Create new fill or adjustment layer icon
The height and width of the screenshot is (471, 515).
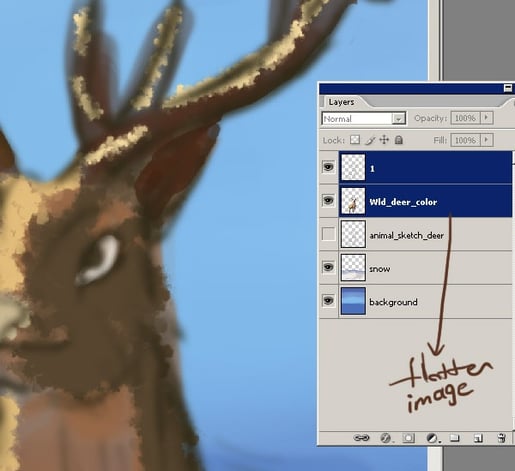(432, 438)
